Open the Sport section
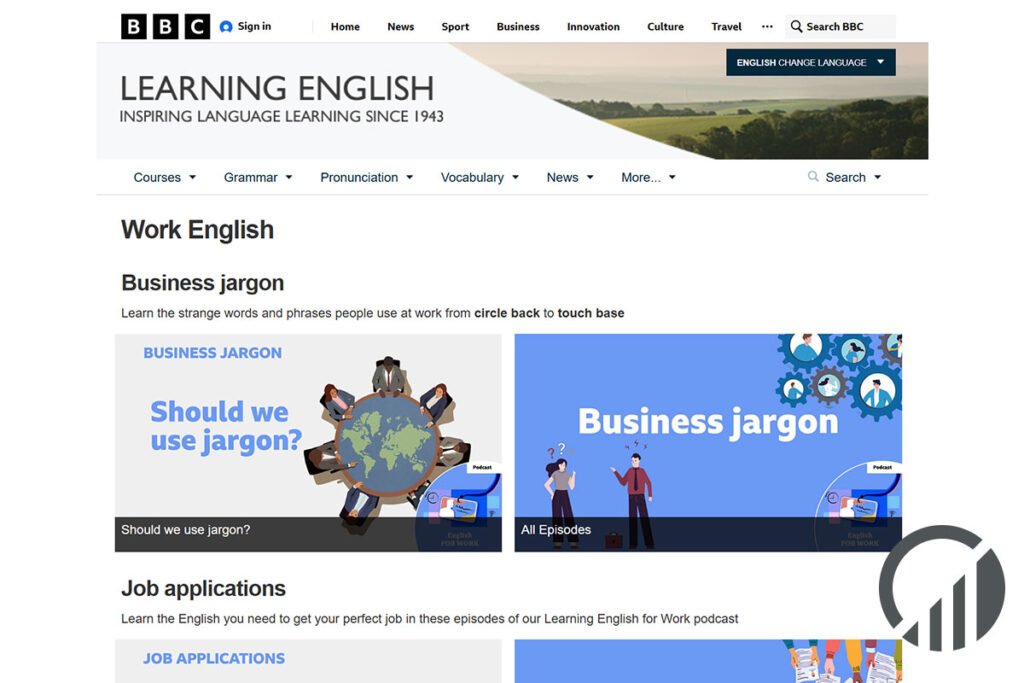The height and width of the screenshot is (683, 1024). point(455,27)
